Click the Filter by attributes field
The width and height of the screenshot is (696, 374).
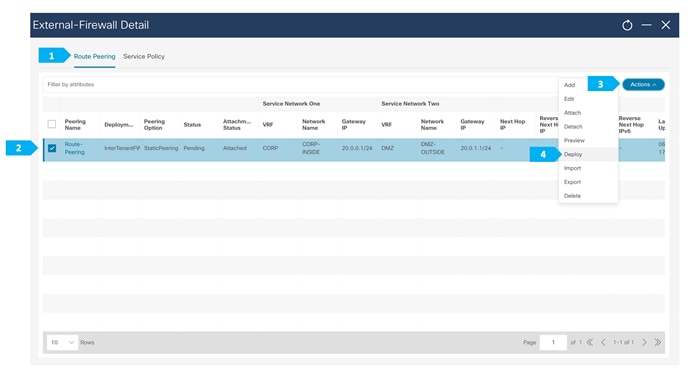click(x=300, y=84)
